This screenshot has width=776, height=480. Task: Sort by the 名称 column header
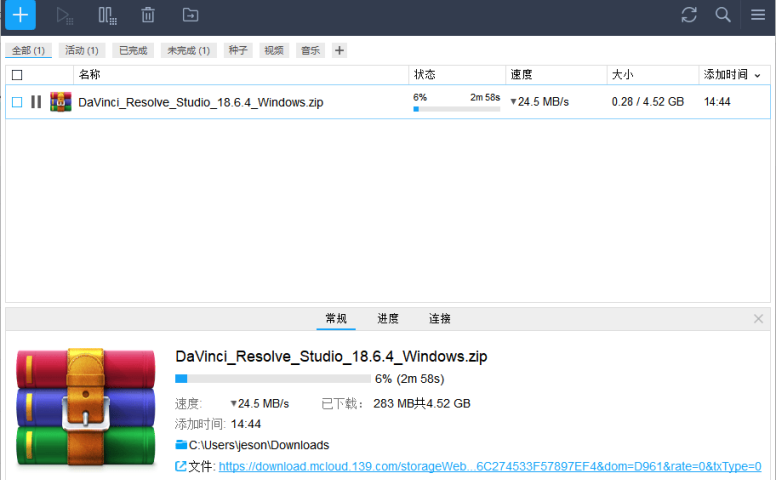tap(241, 75)
